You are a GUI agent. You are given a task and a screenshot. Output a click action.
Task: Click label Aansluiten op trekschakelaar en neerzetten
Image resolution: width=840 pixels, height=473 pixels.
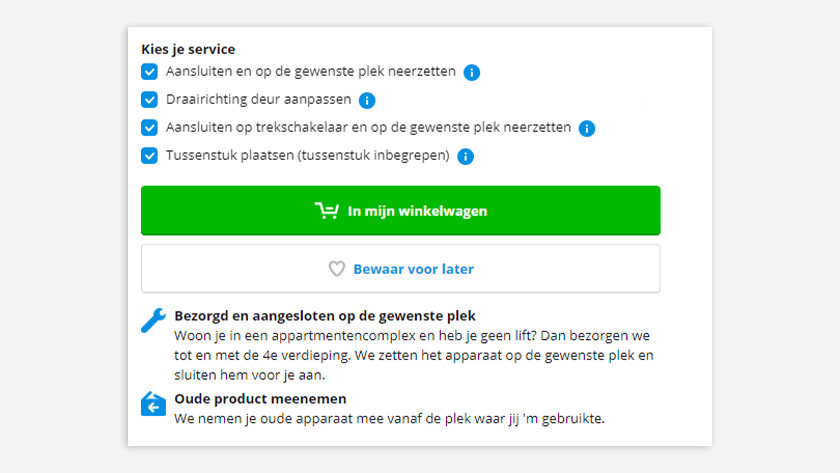click(x=369, y=127)
